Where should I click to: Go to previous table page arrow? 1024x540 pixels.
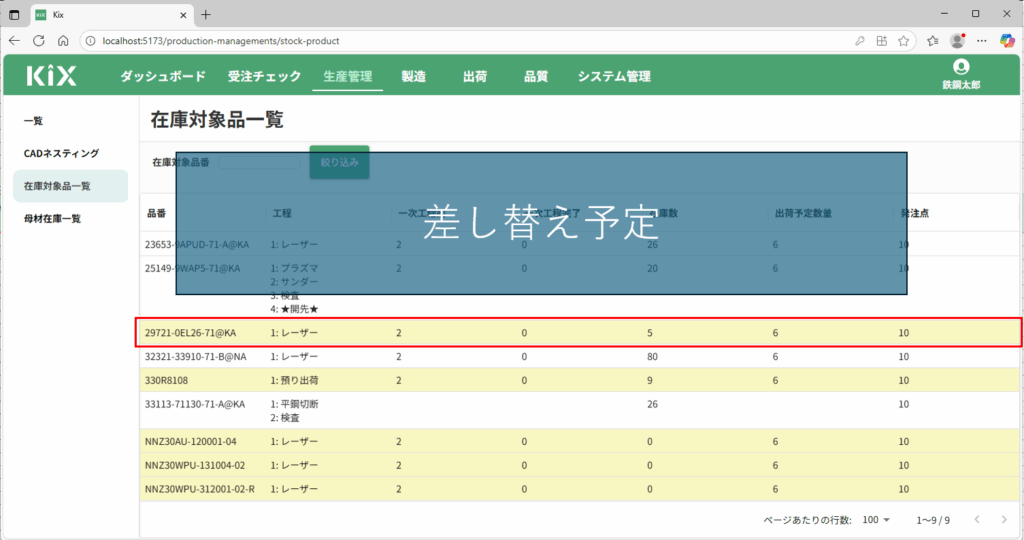(x=977, y=520)
